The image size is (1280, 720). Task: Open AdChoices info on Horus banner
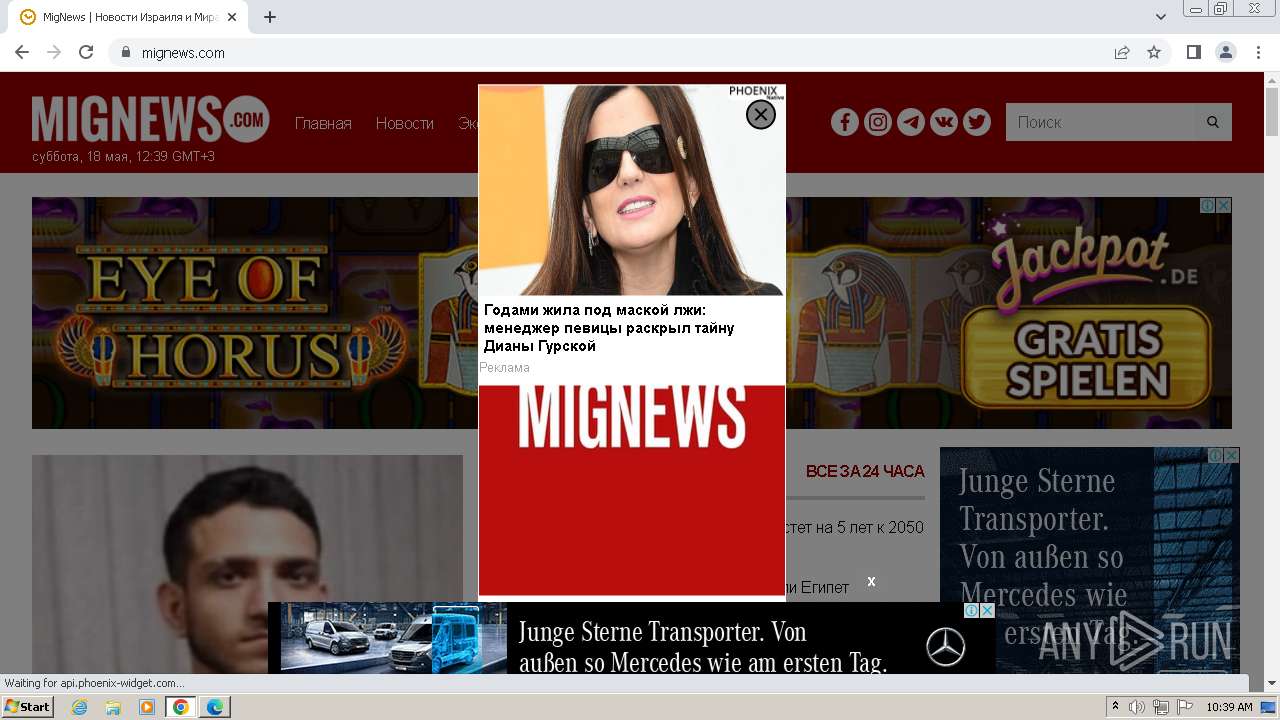[1208, 205]
